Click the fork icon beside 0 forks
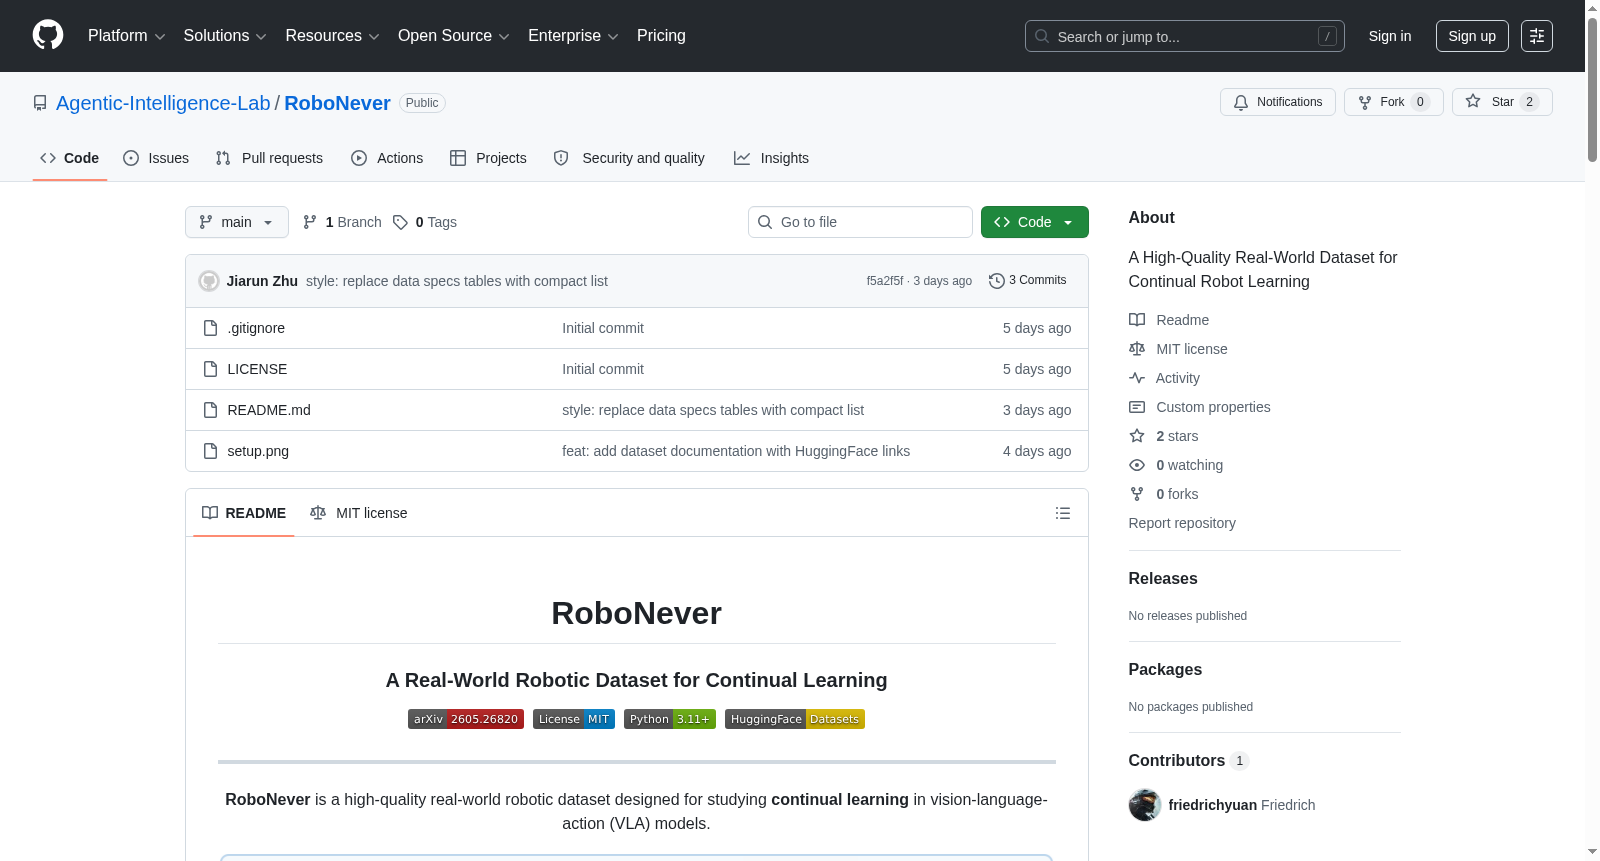 pos(1137,494)
